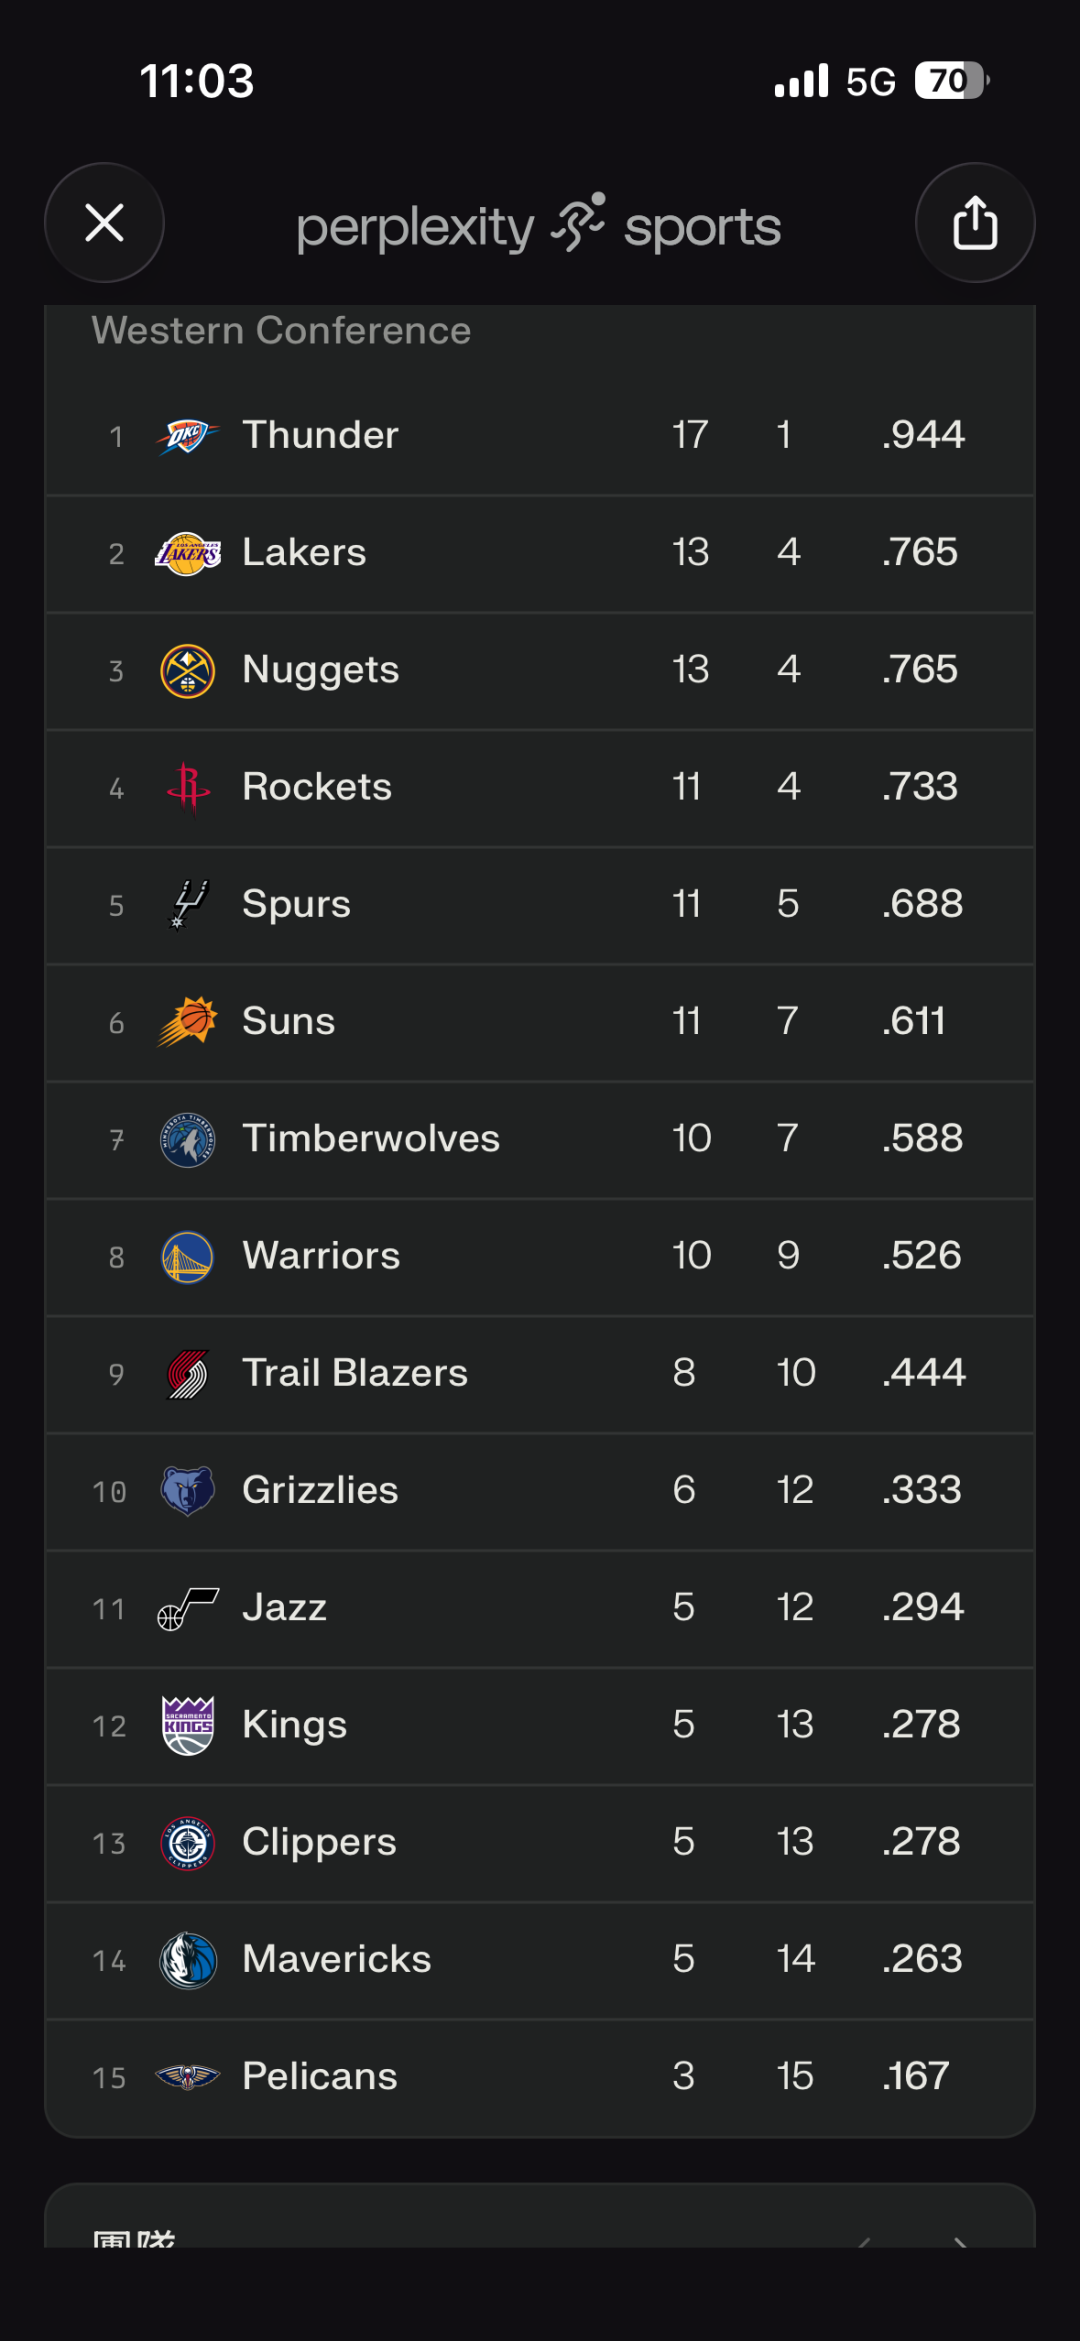Open the Timberwolves team name
This screenshot has width=1080, height=2341.
pyautogui.click(x=370, y=1138)
